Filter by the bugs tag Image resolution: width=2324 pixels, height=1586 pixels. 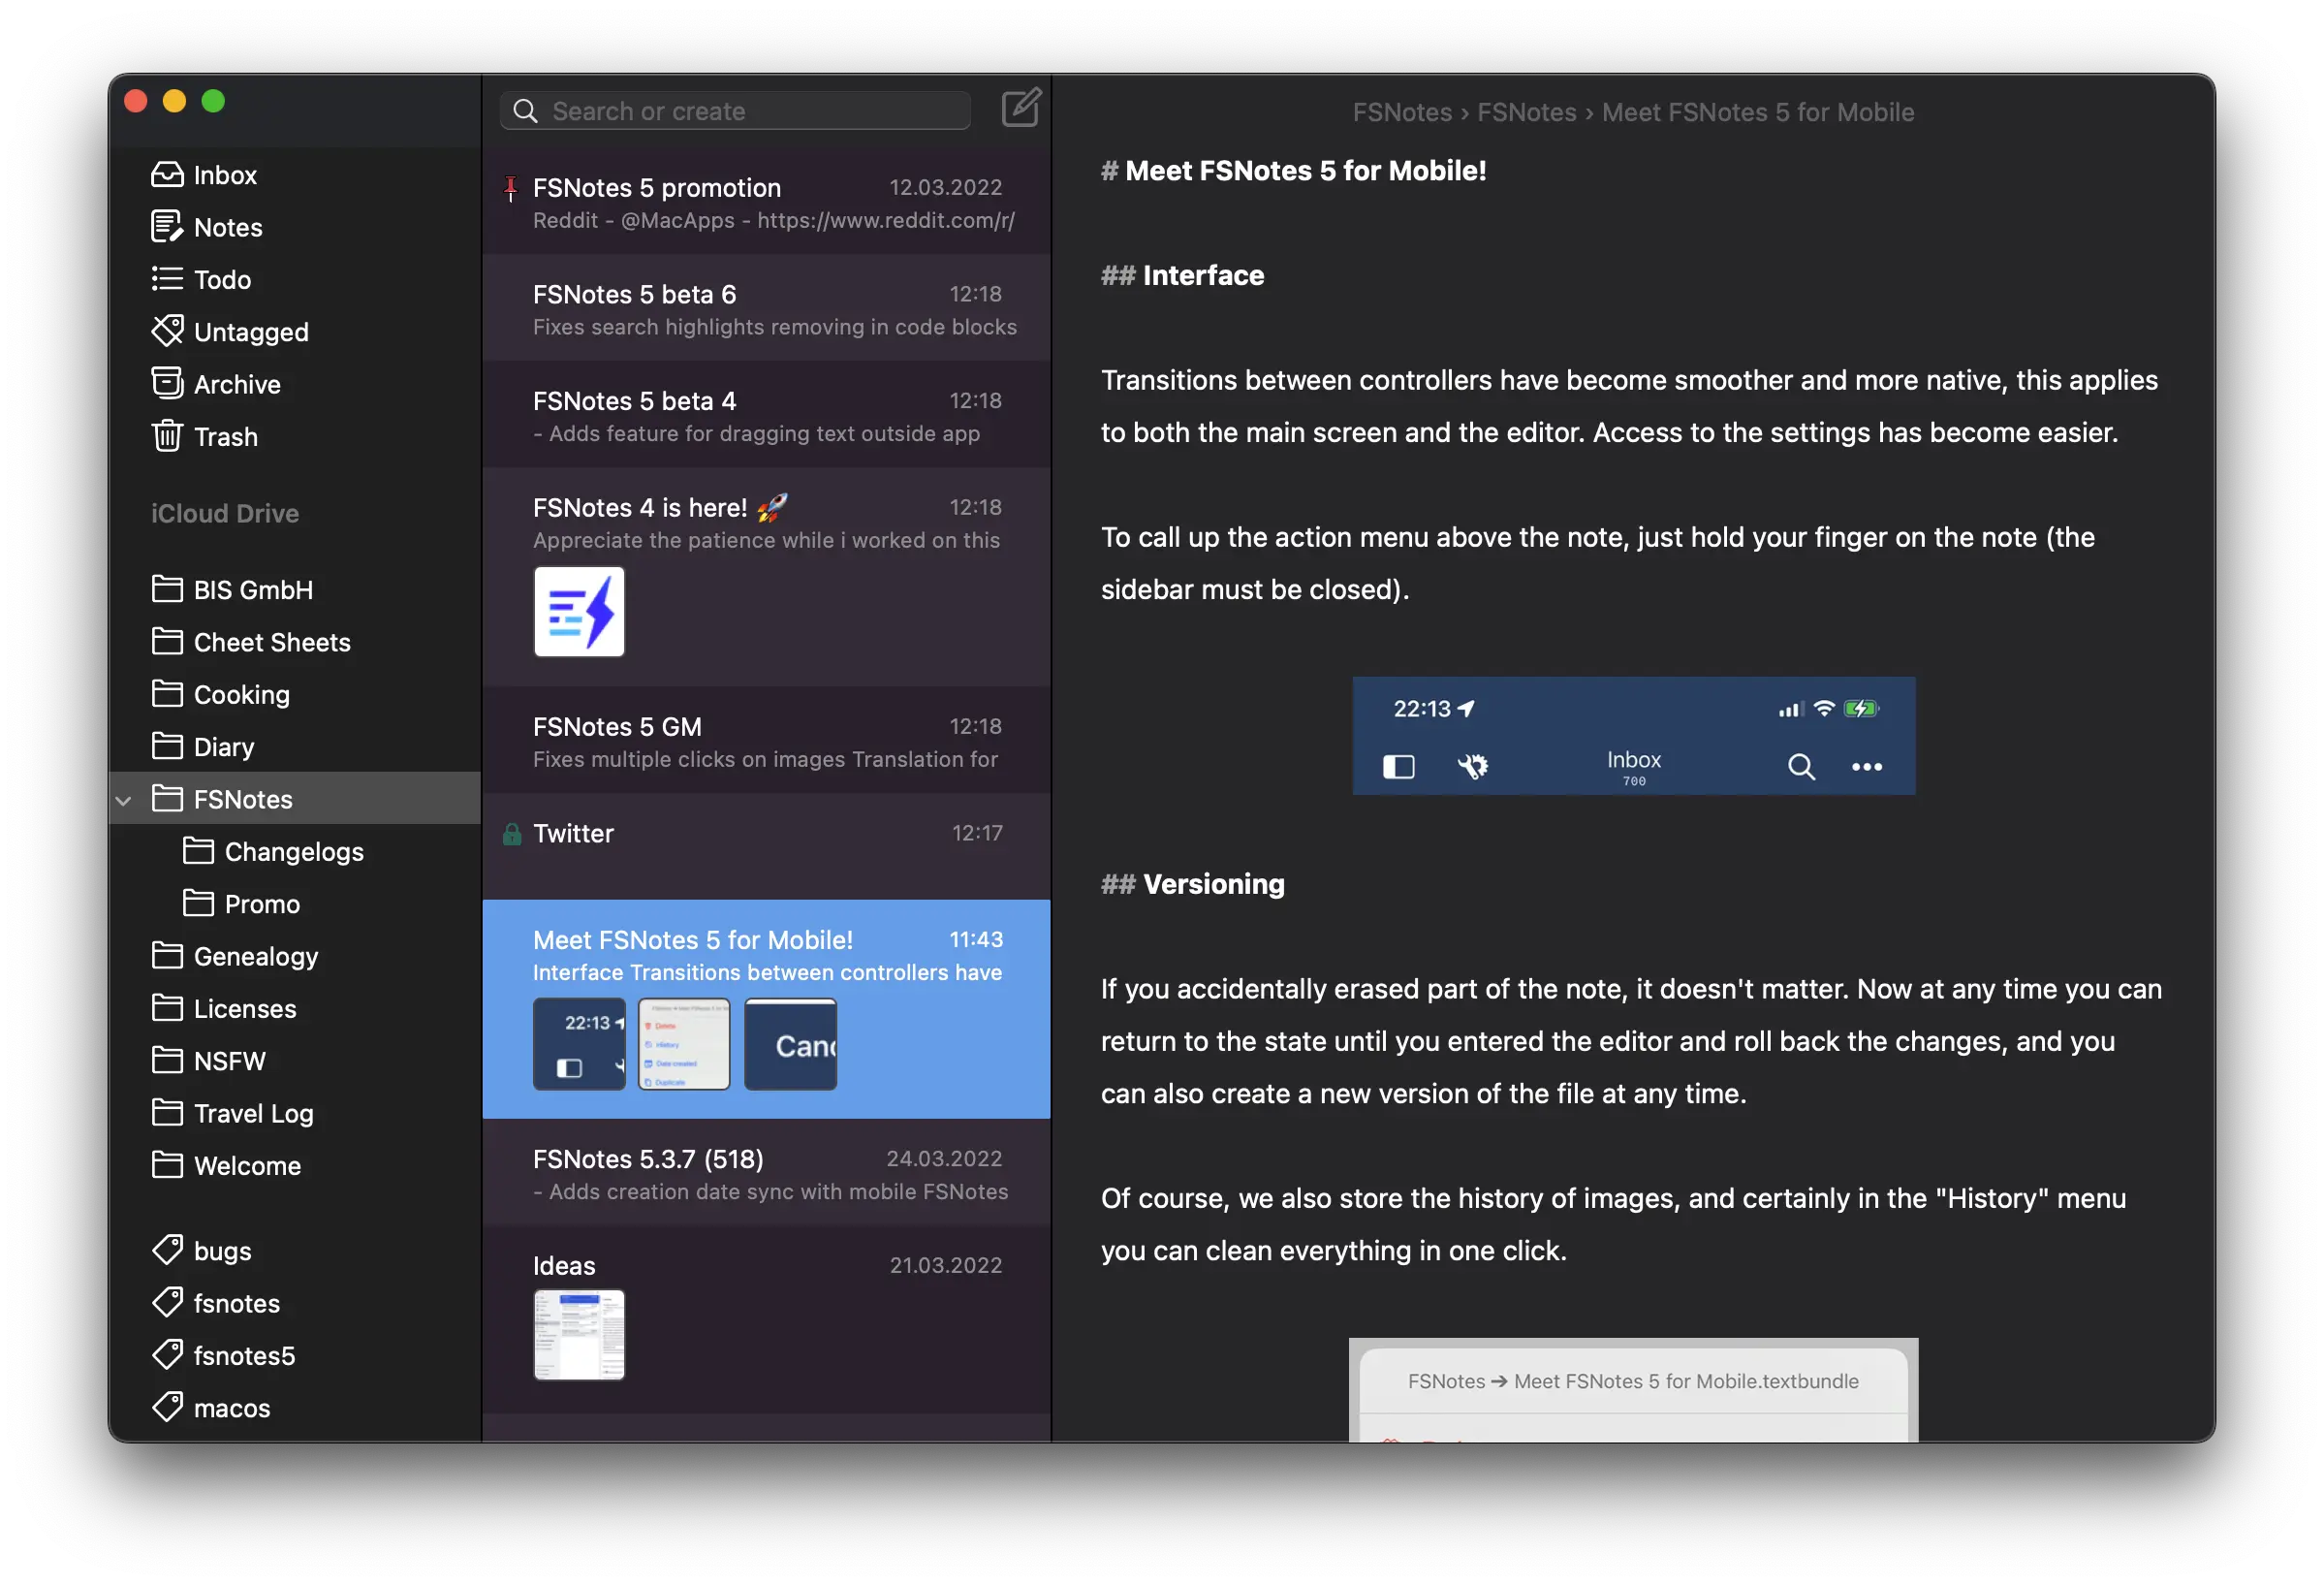pyautogui.click(x=295, y=1251)
